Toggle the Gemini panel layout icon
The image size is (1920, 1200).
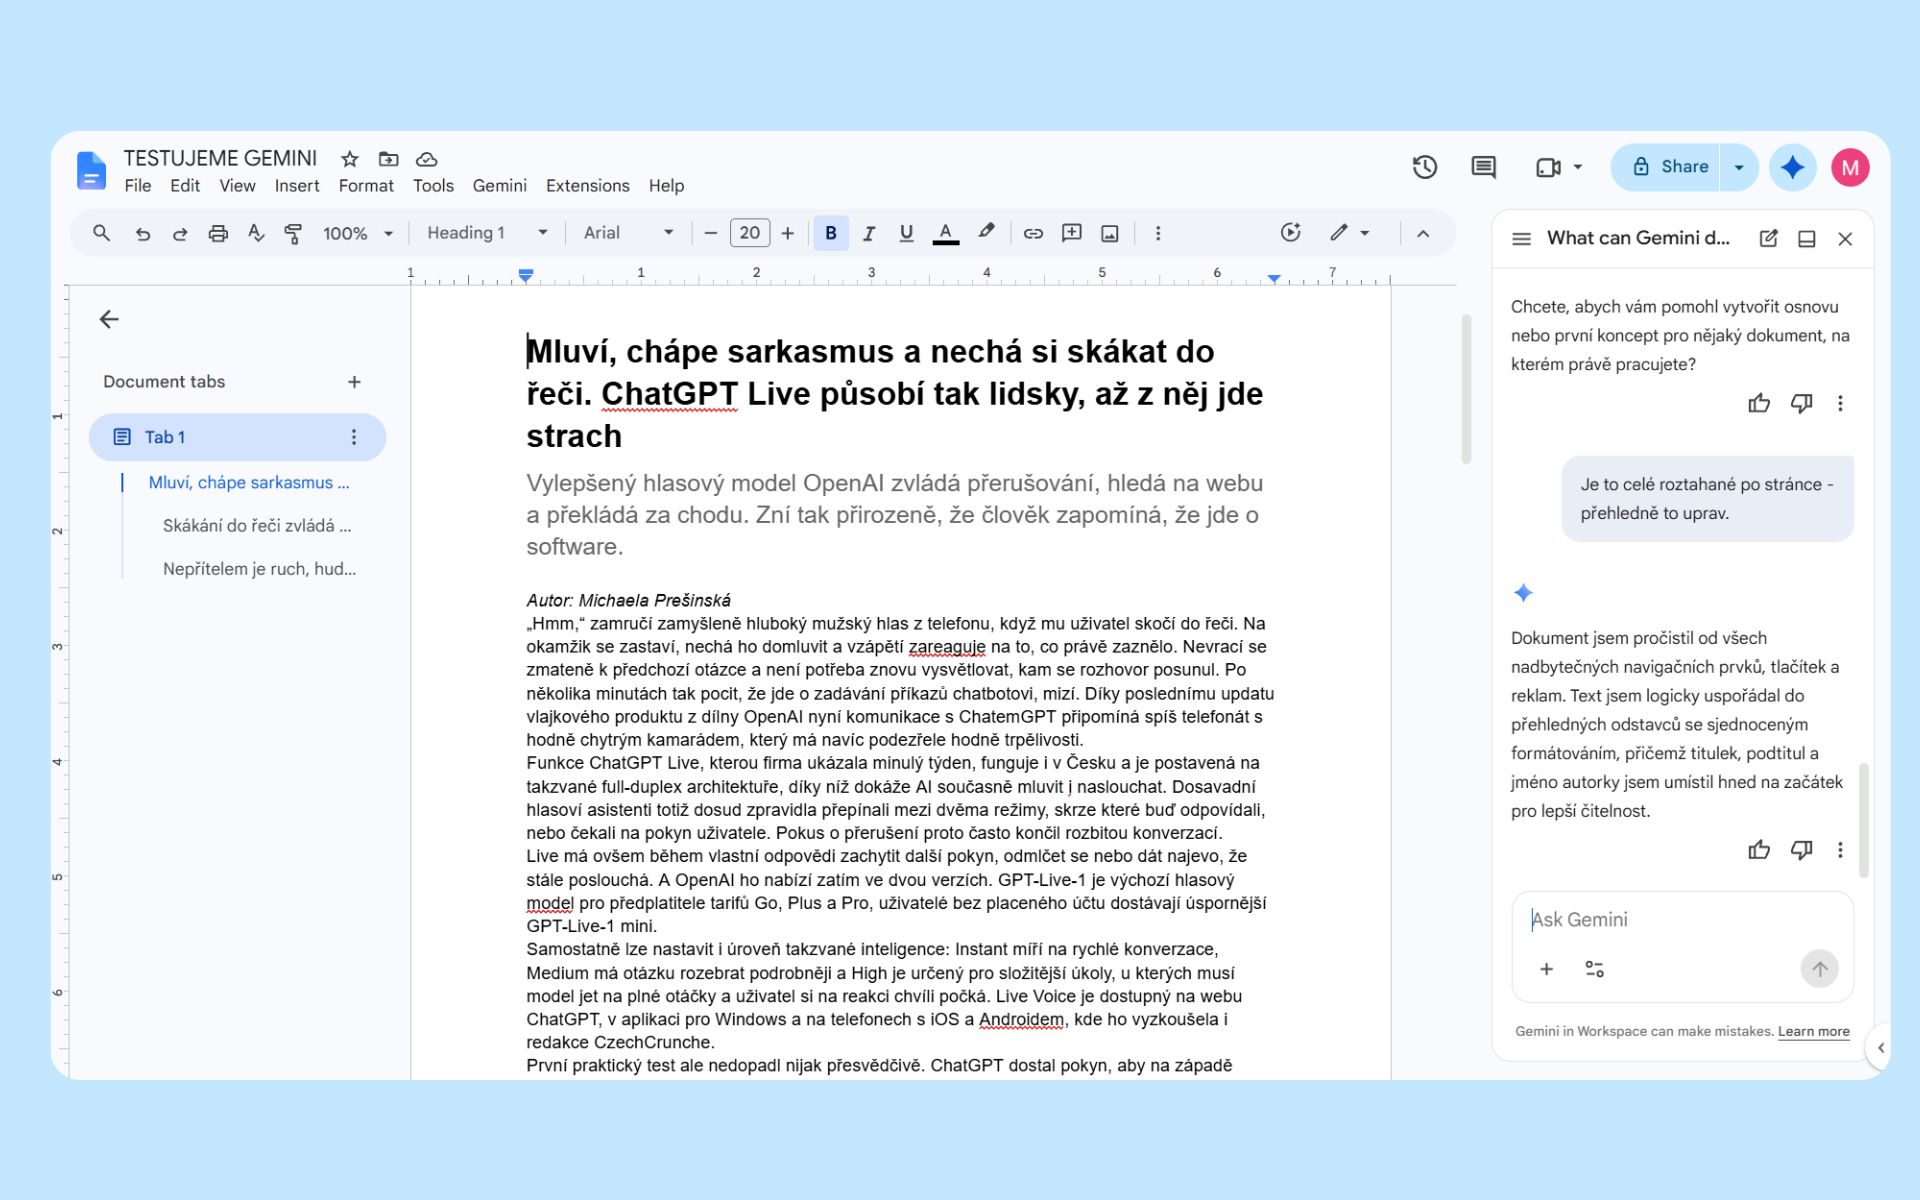[x=1807, y=238]
